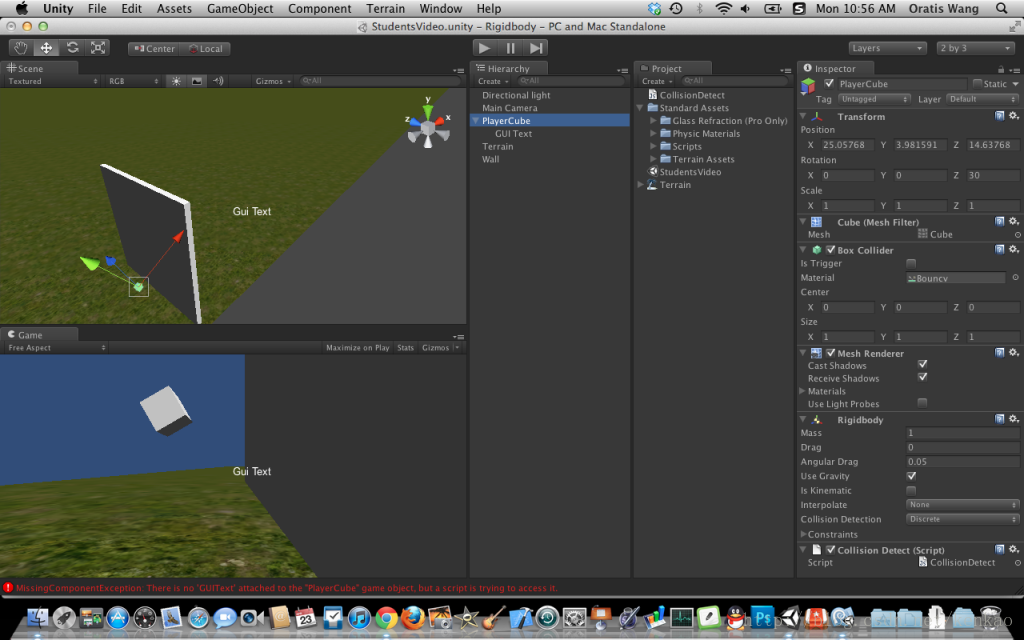
Task: Select the Hand tool in toolbar
Action: tap(21, 48)
